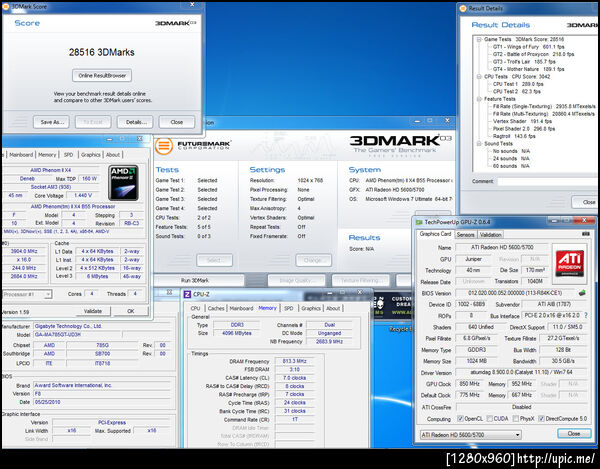The width and height of the screenshot is (600, 469).
Task: Open SPD tab in CPU-Z Memory window
Action: click(x=289, y=308)
